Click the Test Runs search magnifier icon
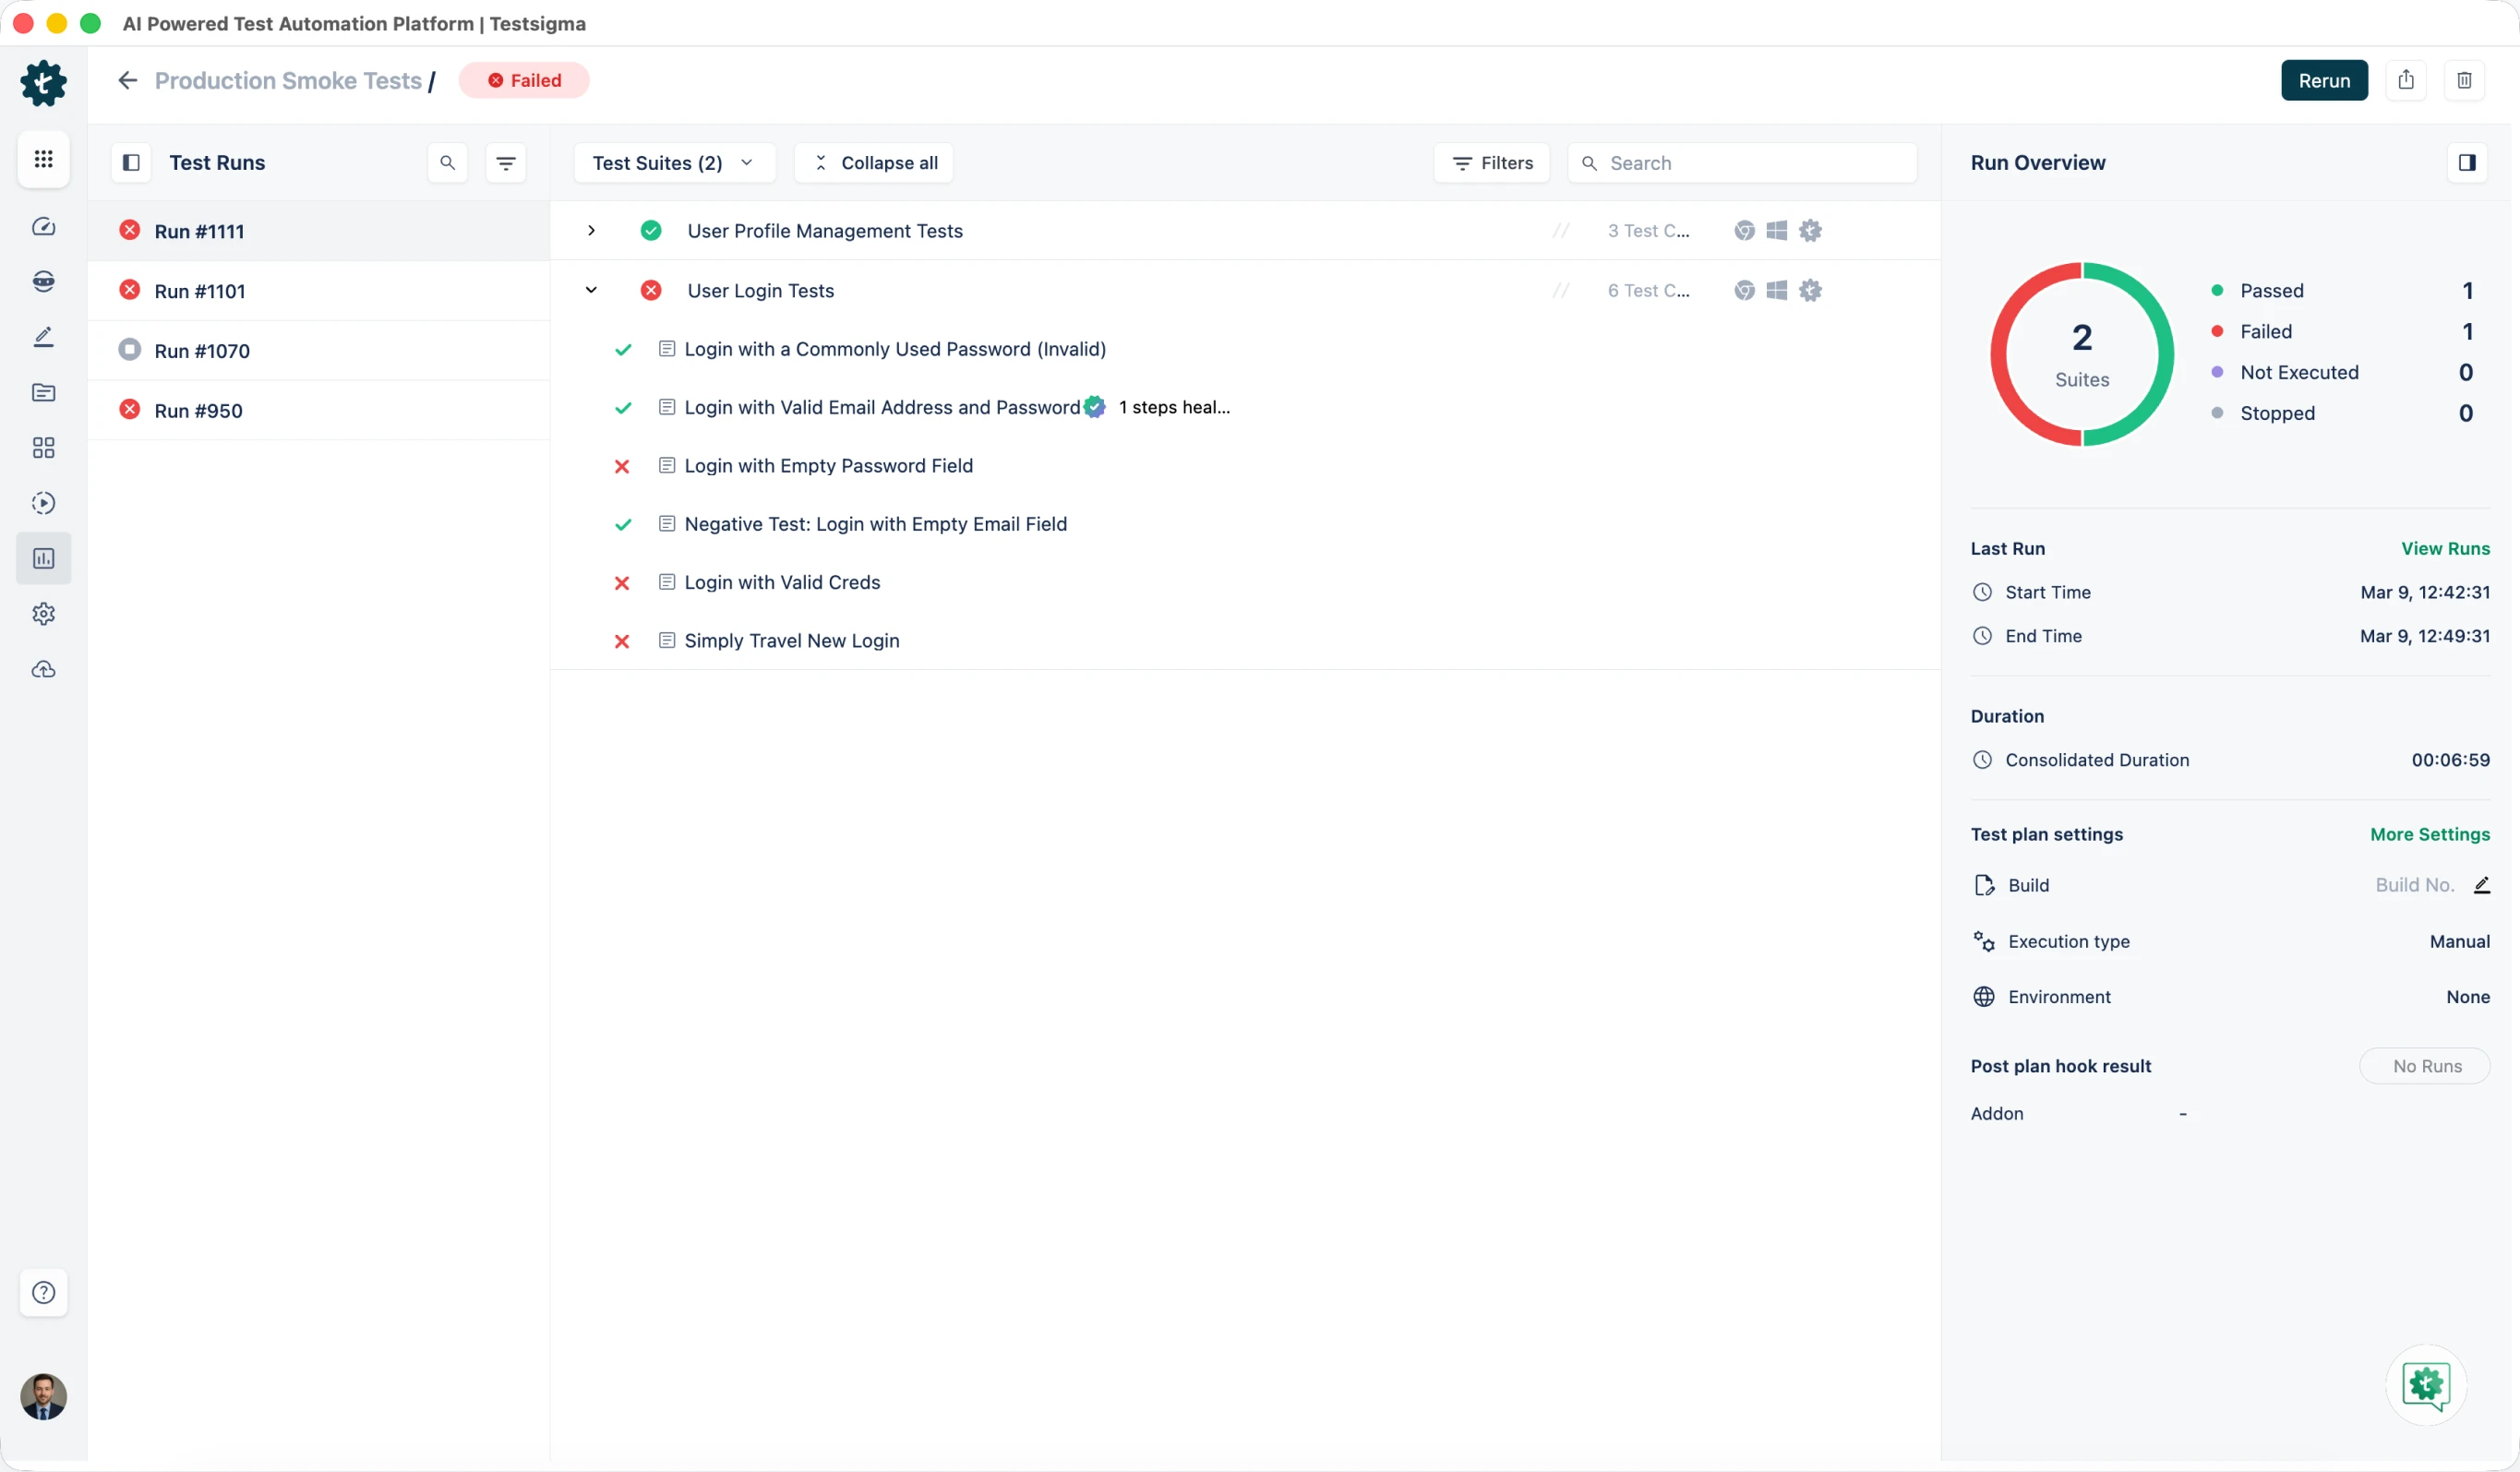2520x1472 pixels. tap(447, 163)
